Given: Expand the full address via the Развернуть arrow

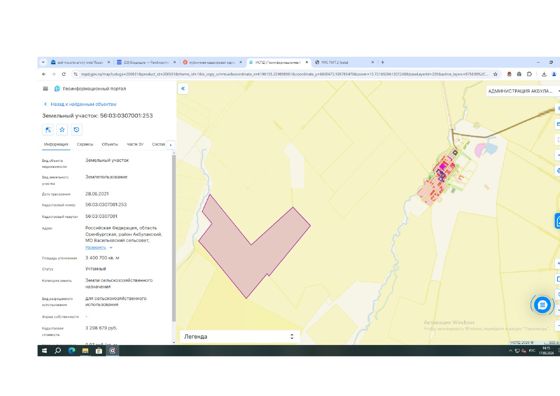Looking at the screenshot, I should [111, 247].
